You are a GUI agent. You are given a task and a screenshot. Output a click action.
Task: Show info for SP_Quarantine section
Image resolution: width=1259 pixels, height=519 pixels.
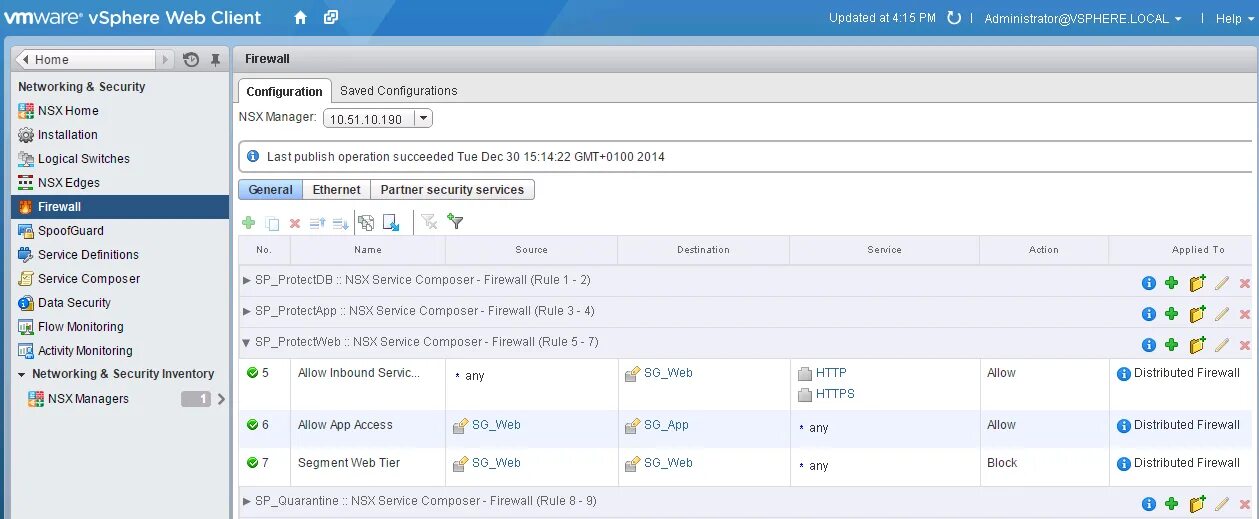coord(1149,505)
